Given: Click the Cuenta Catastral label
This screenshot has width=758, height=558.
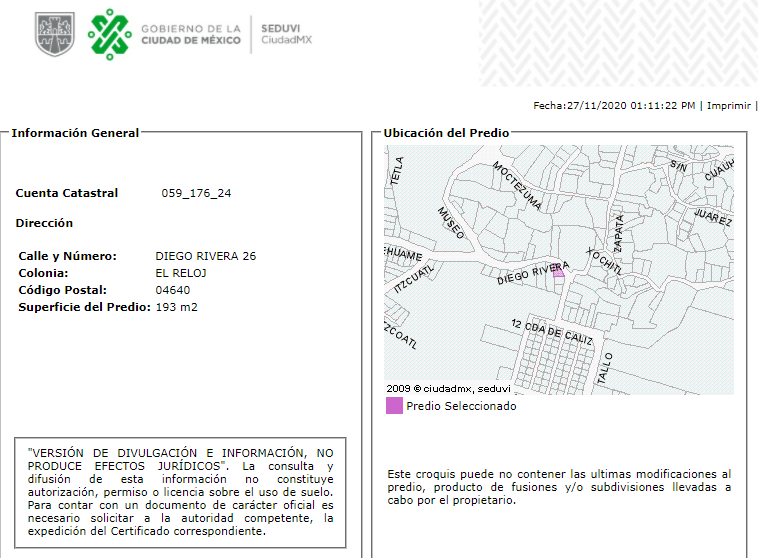Looking at the screenshot, I should pyautogui.click(x=67, y=193).
